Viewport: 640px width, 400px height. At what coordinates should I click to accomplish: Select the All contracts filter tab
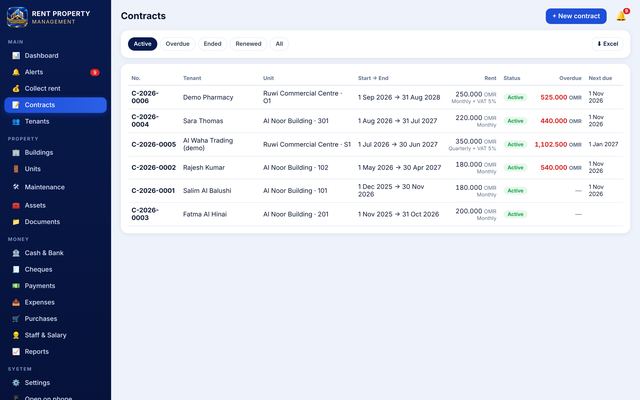pyautogui.click(x=279, y=44)
